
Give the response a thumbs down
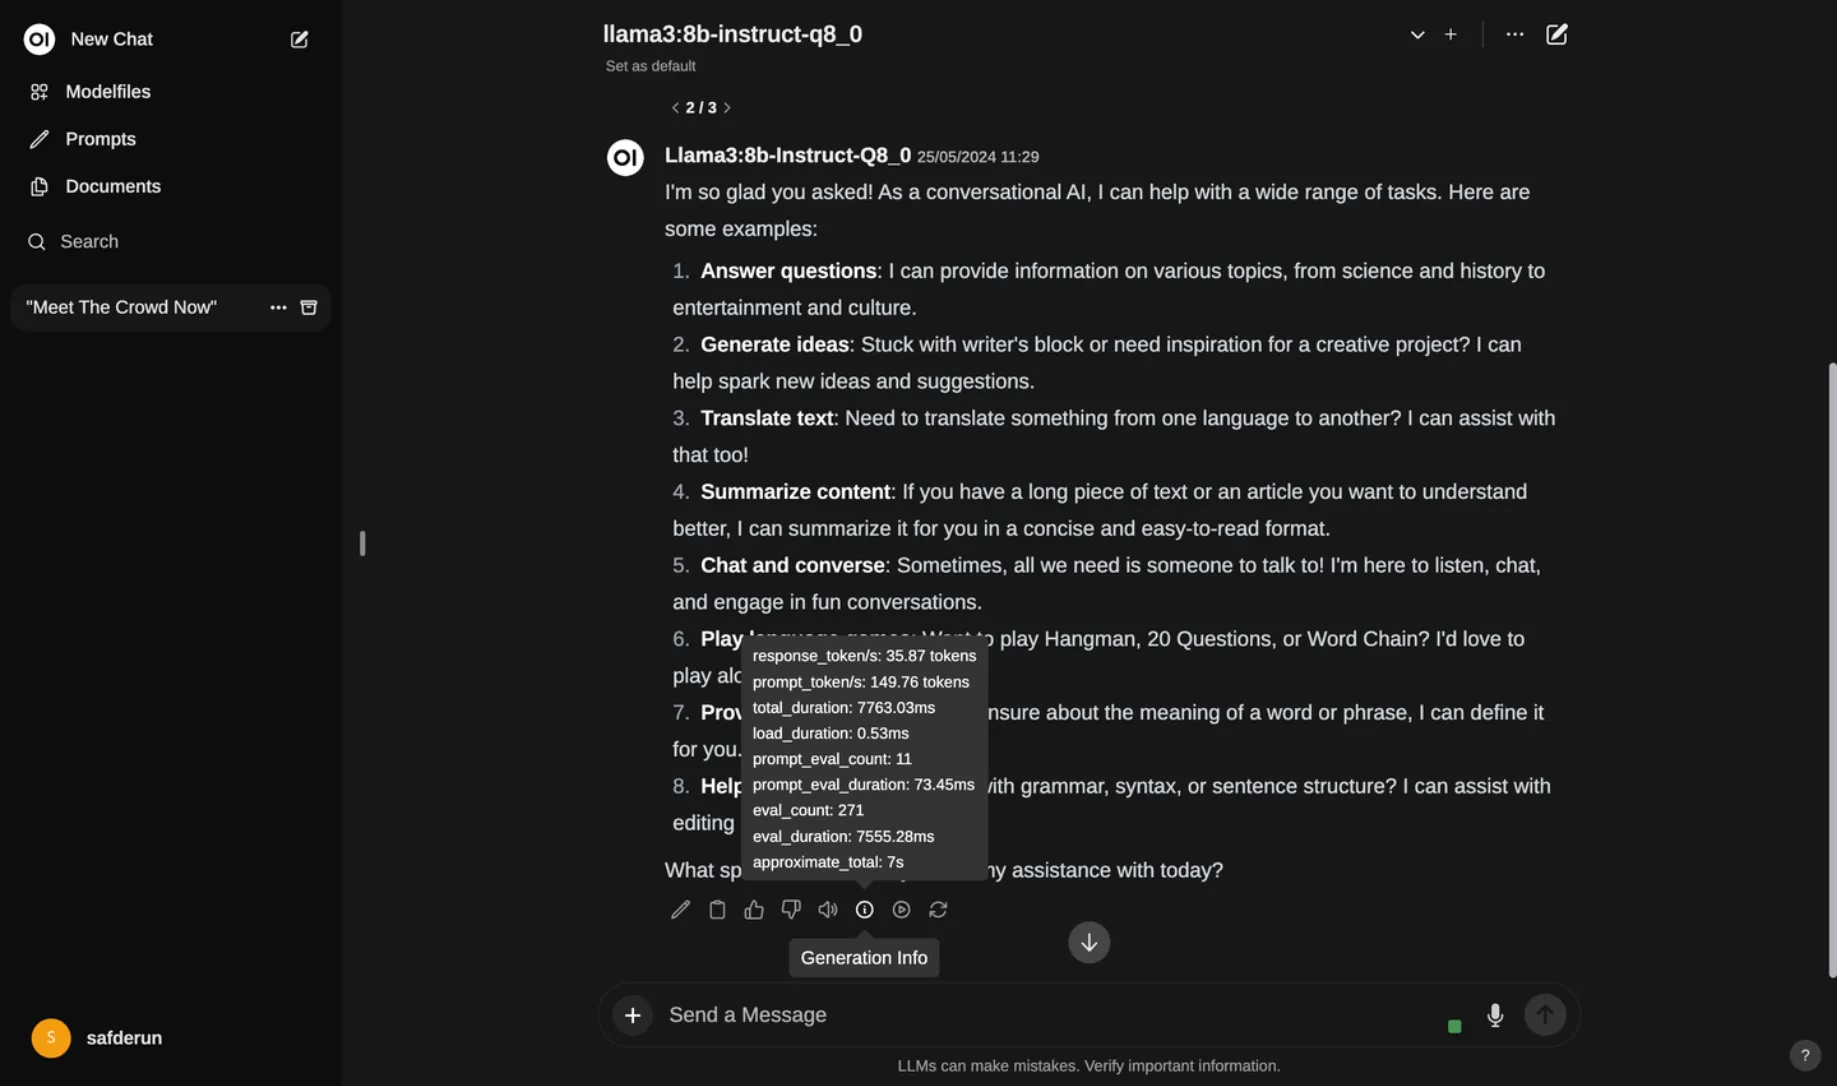tap(791, 909)
